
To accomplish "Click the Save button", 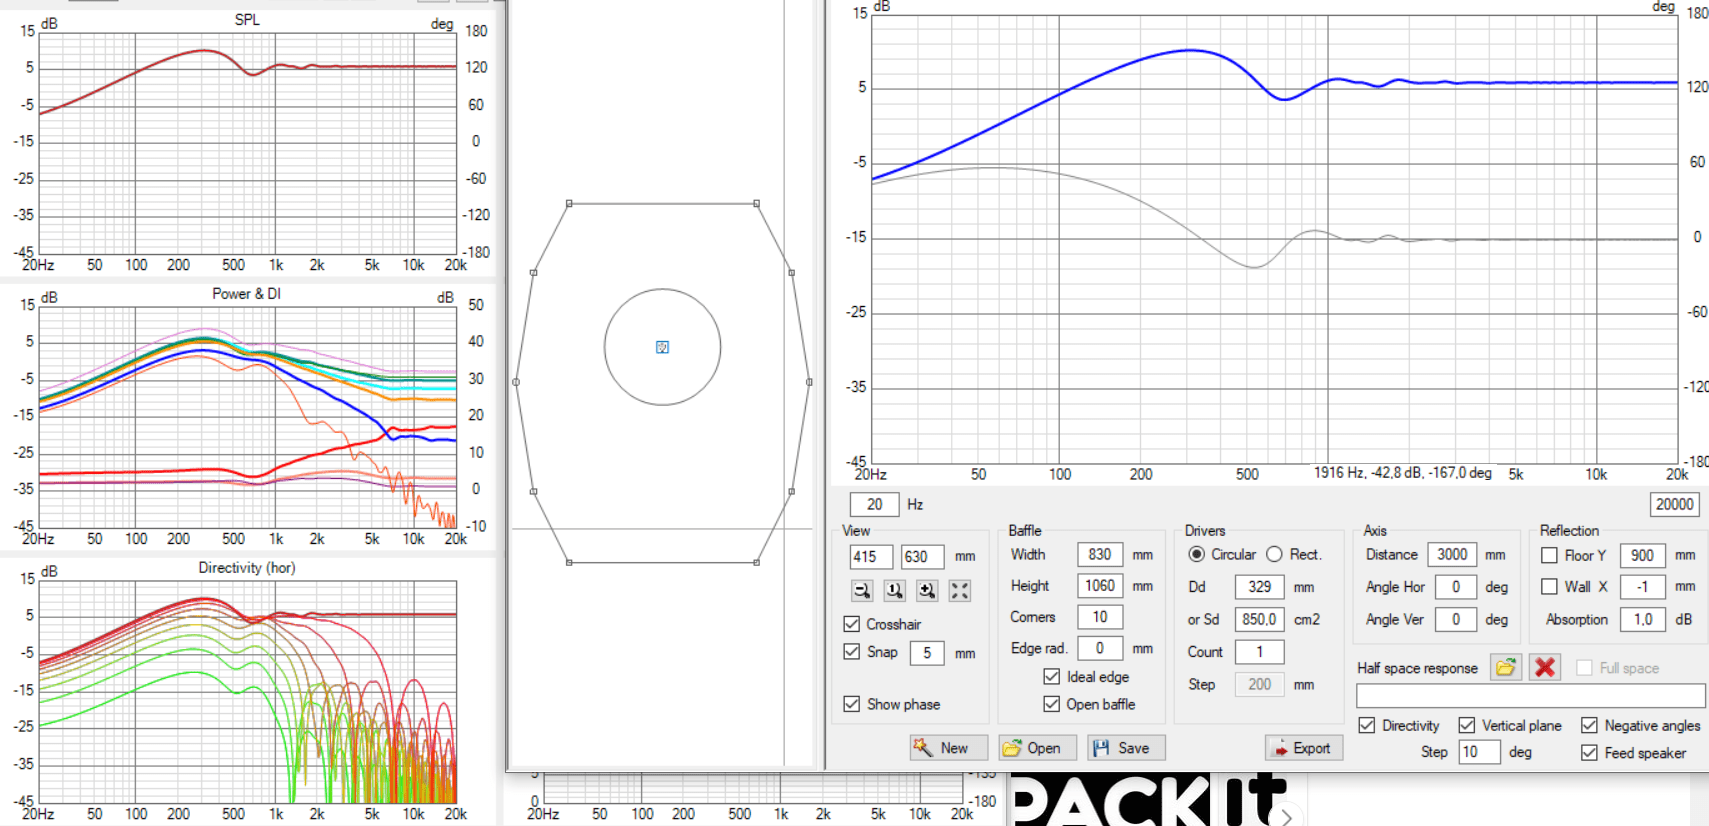I will [1126, 748].
